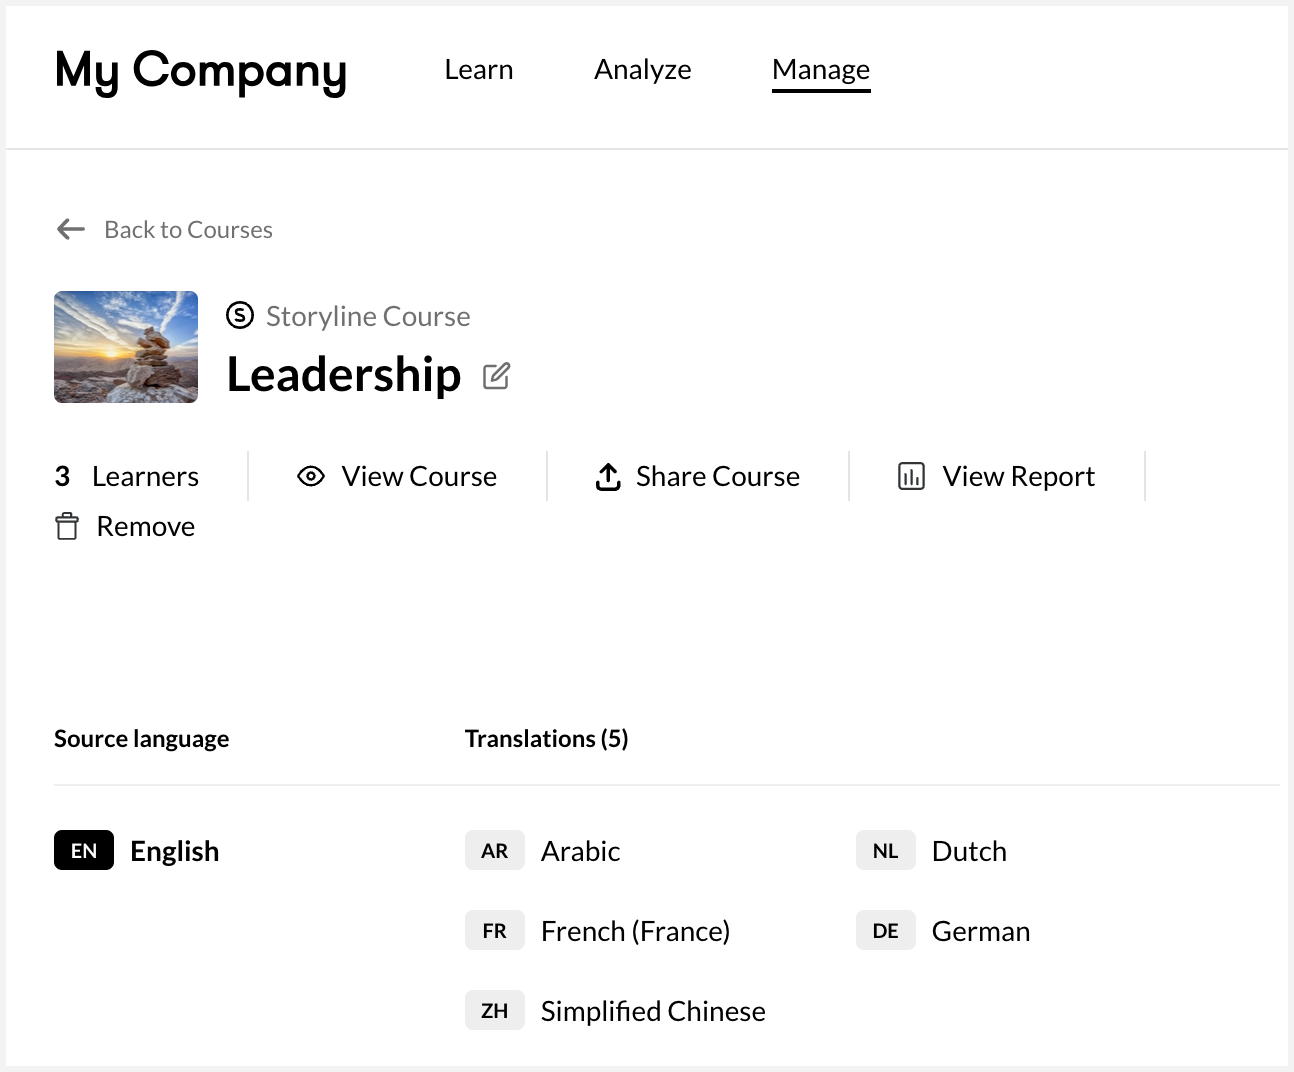Click the back arrow icon near Back to Courses
Viewport: 1294px width, 1072px height.
70,229
